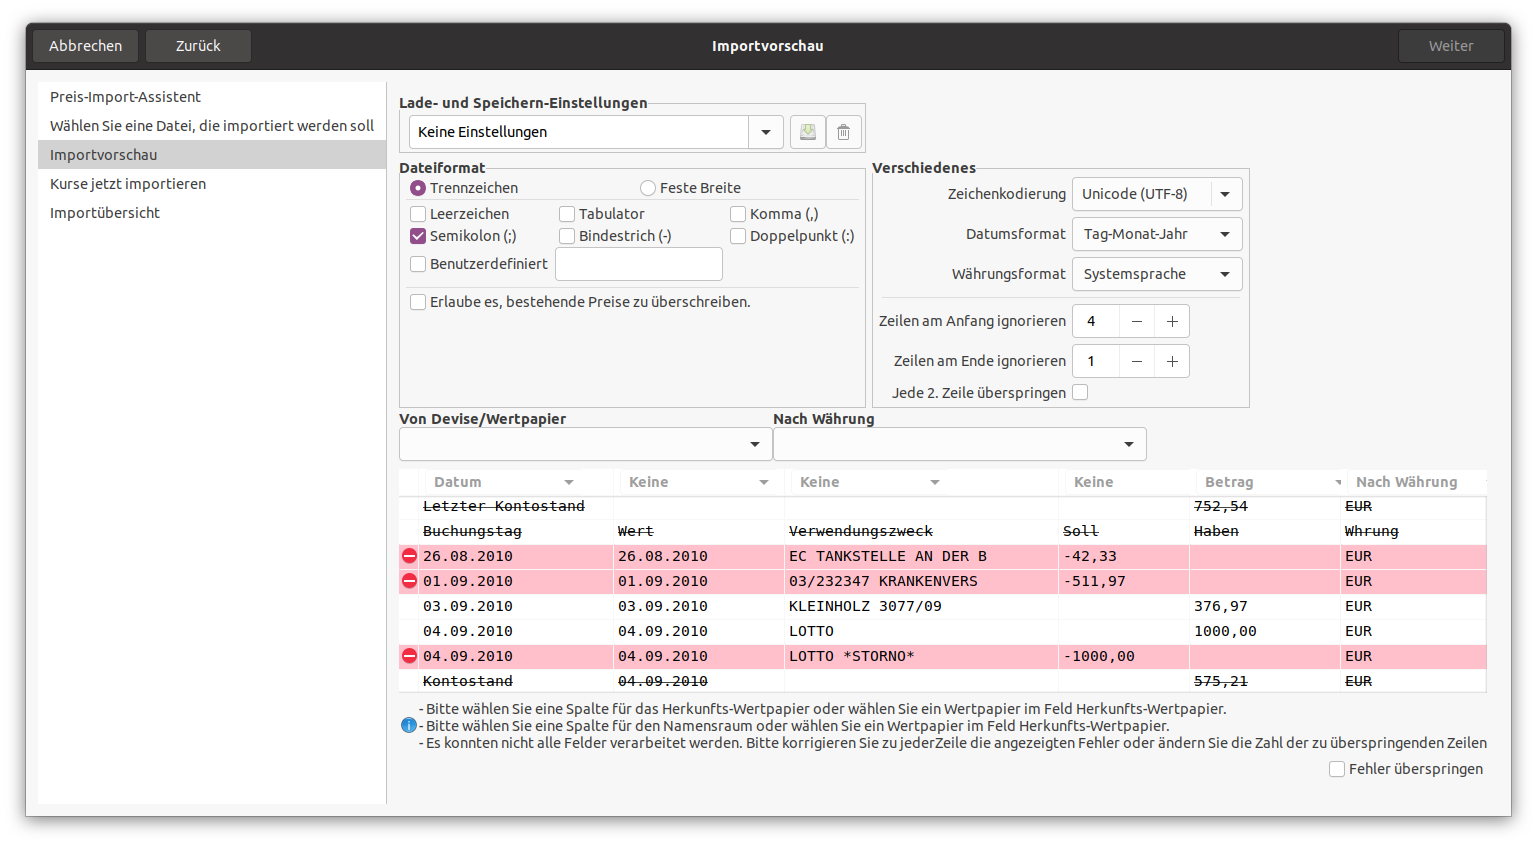Screen dimensions: 1537x845
Task: Select the Feste Breite radio button
Action: point(648,188)
